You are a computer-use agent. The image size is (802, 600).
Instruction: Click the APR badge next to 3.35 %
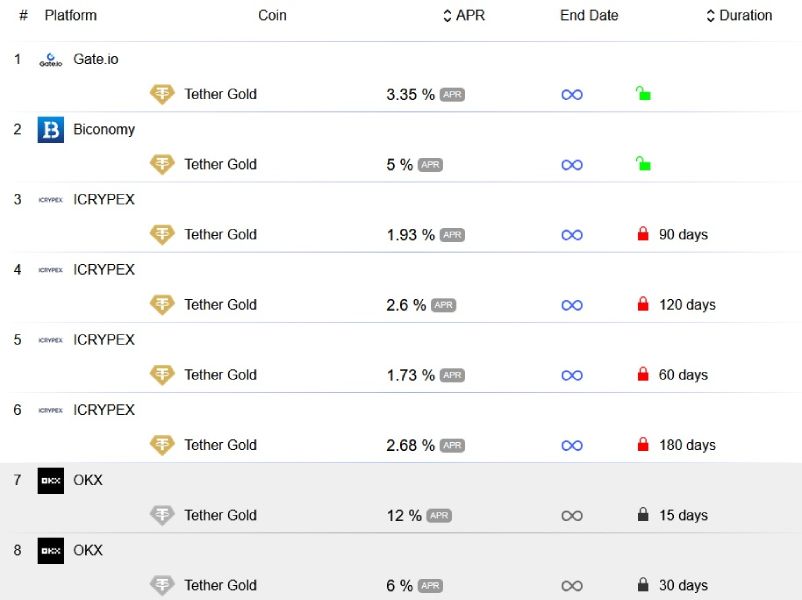(452, 95)
